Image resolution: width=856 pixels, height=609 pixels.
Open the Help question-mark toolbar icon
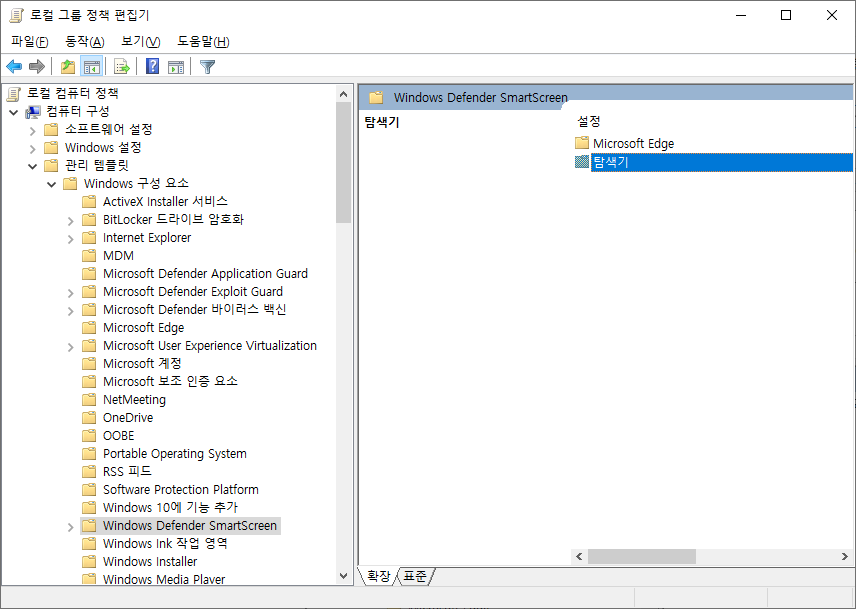tap(153, 67)
